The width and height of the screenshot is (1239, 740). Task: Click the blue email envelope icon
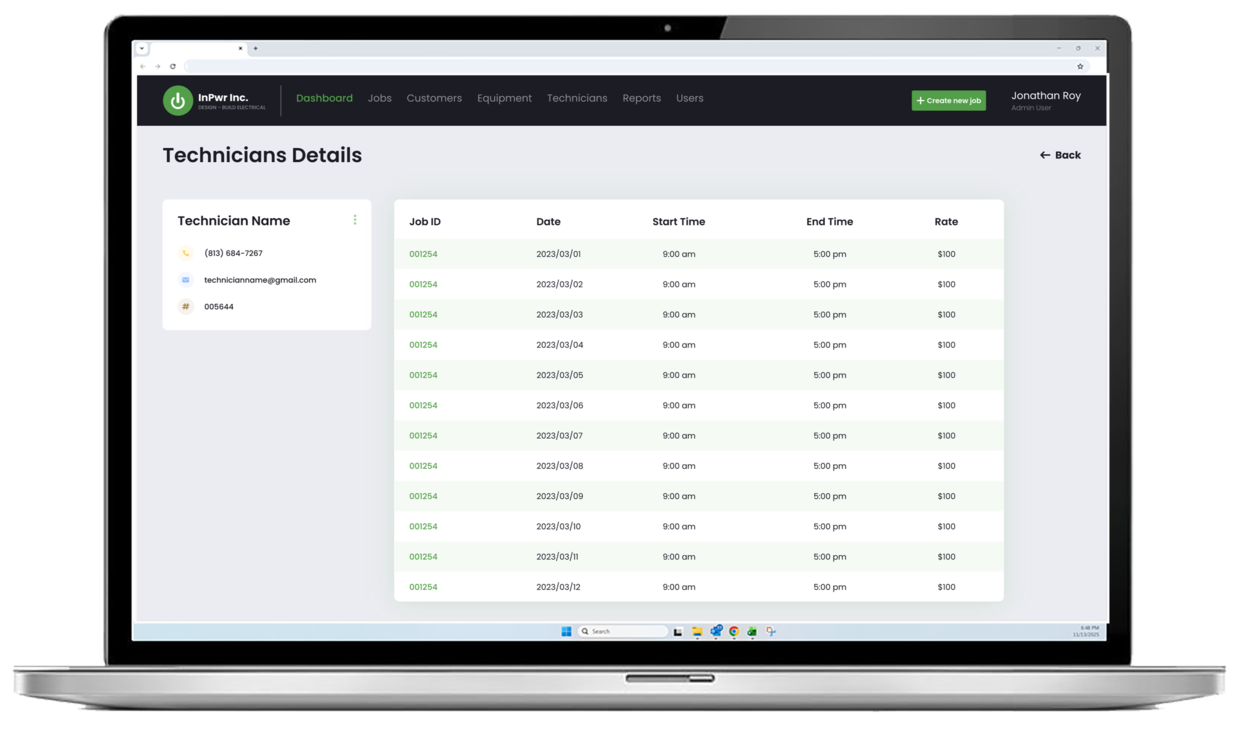coord(185,281)
